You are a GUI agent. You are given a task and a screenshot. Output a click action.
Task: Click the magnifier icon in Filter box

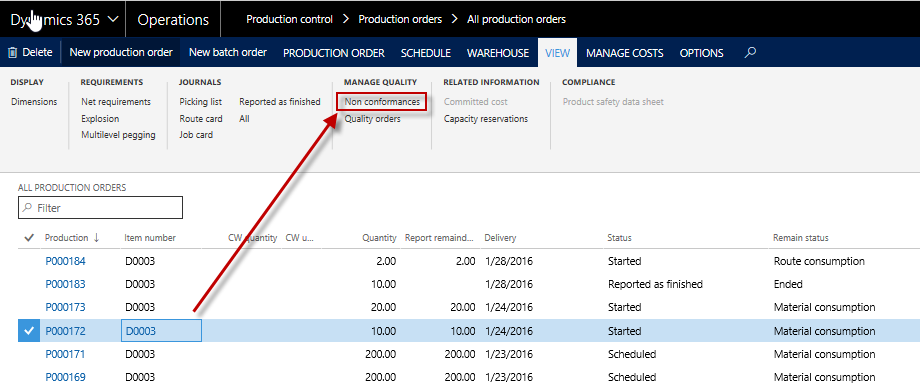(x=28, y=208)
